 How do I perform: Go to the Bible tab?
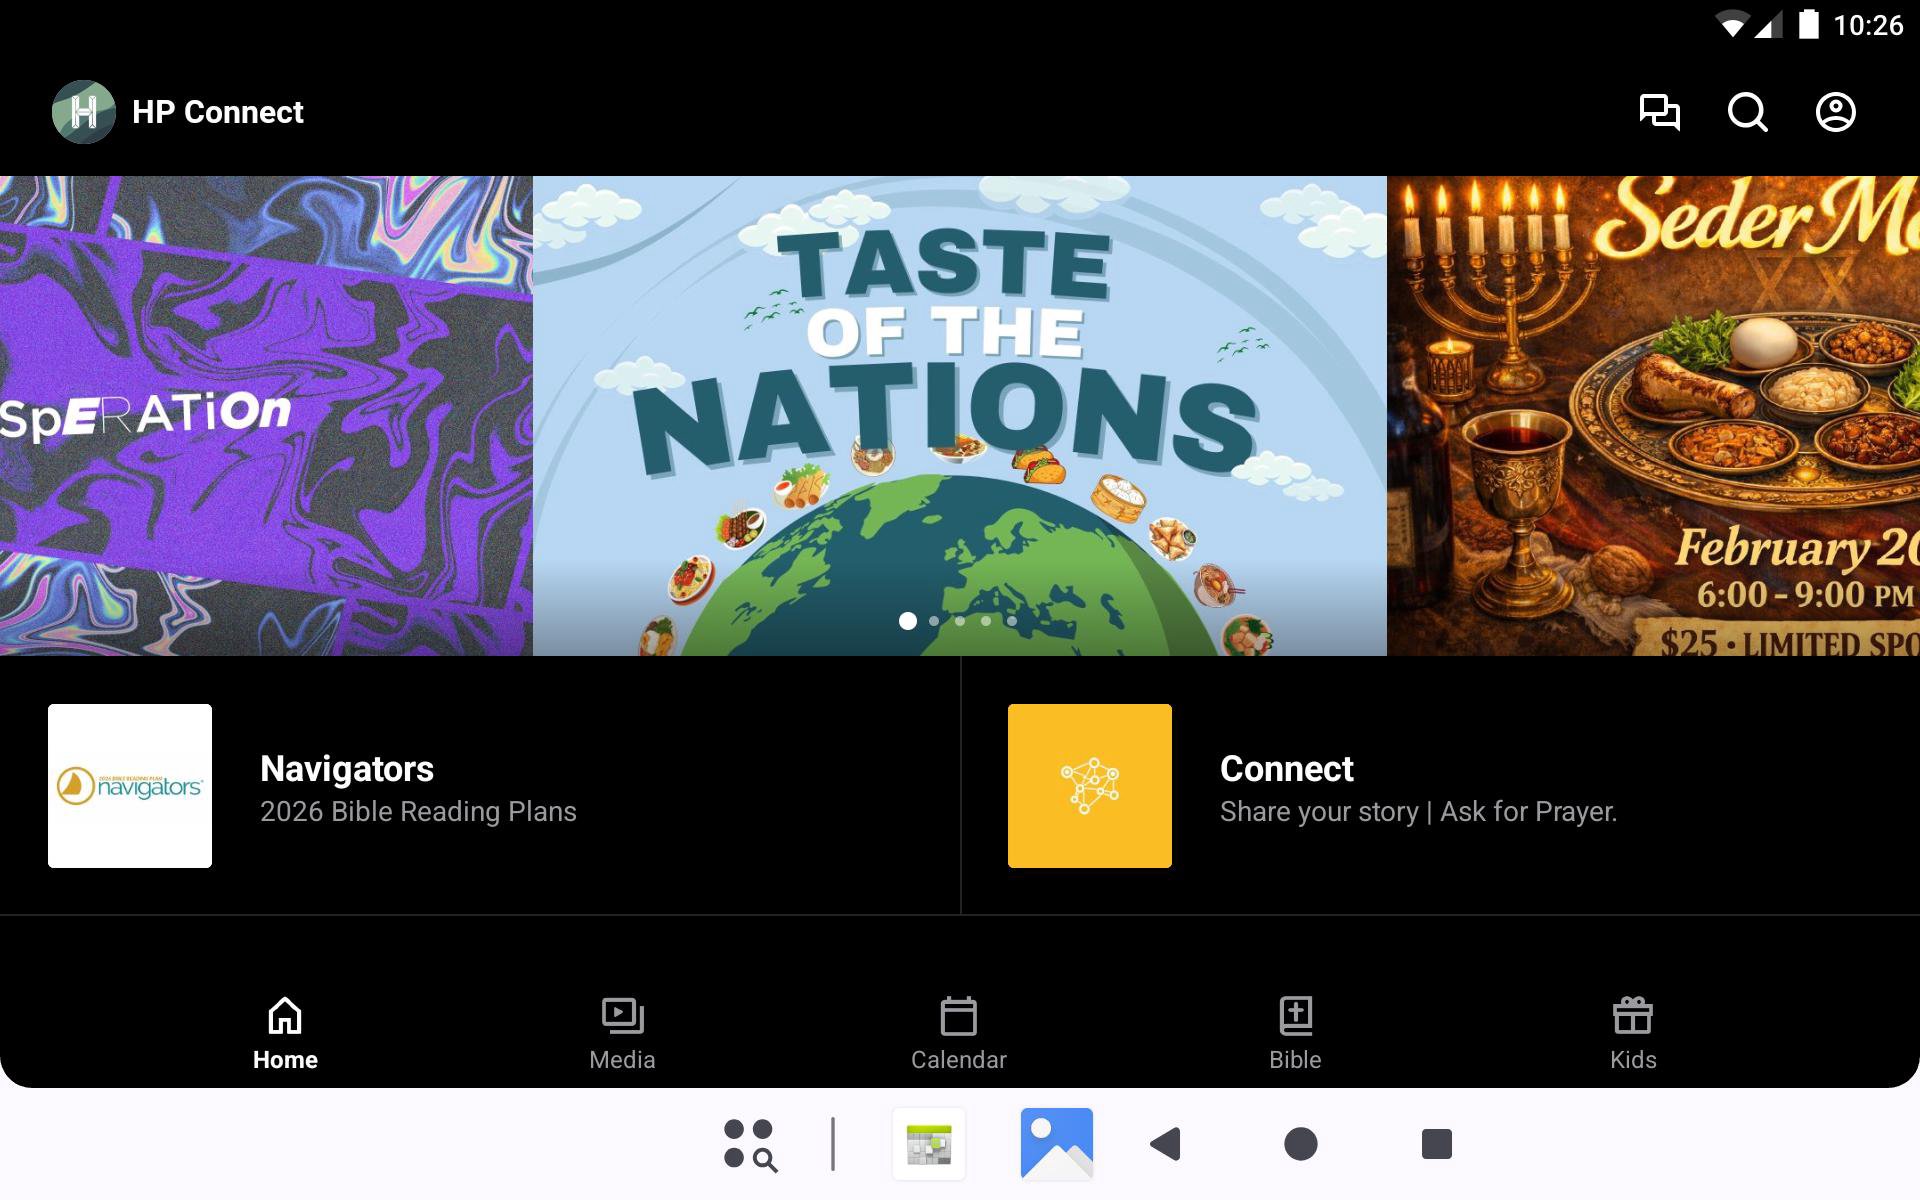[1295, 1034]
